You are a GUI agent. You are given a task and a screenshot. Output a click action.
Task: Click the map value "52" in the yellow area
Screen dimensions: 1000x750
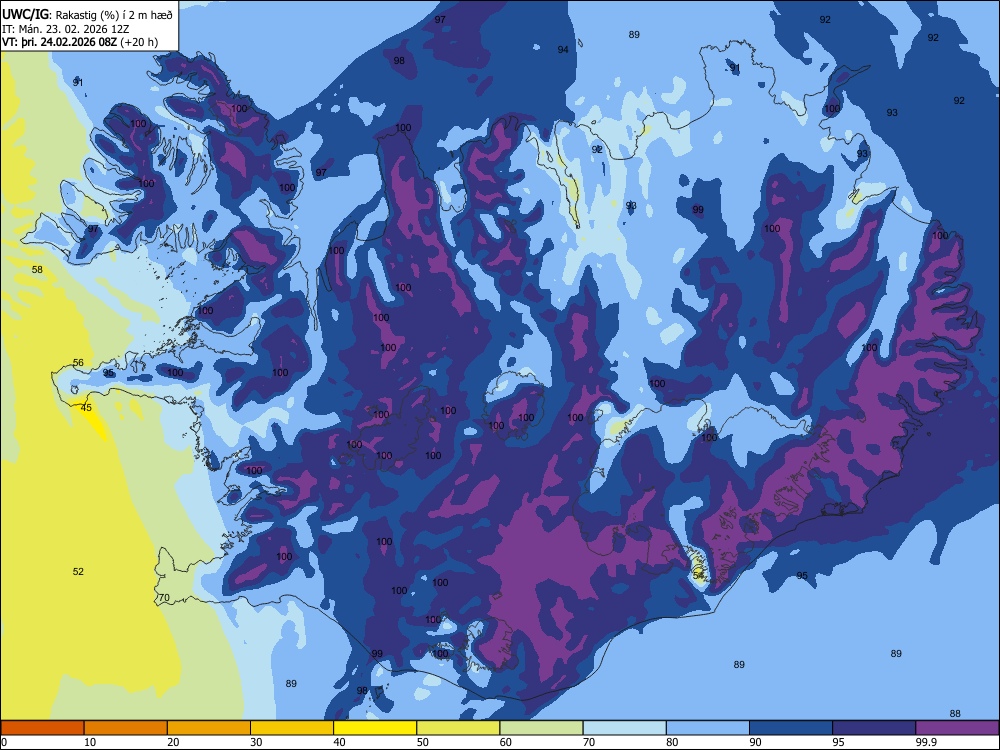coord(78,571)
